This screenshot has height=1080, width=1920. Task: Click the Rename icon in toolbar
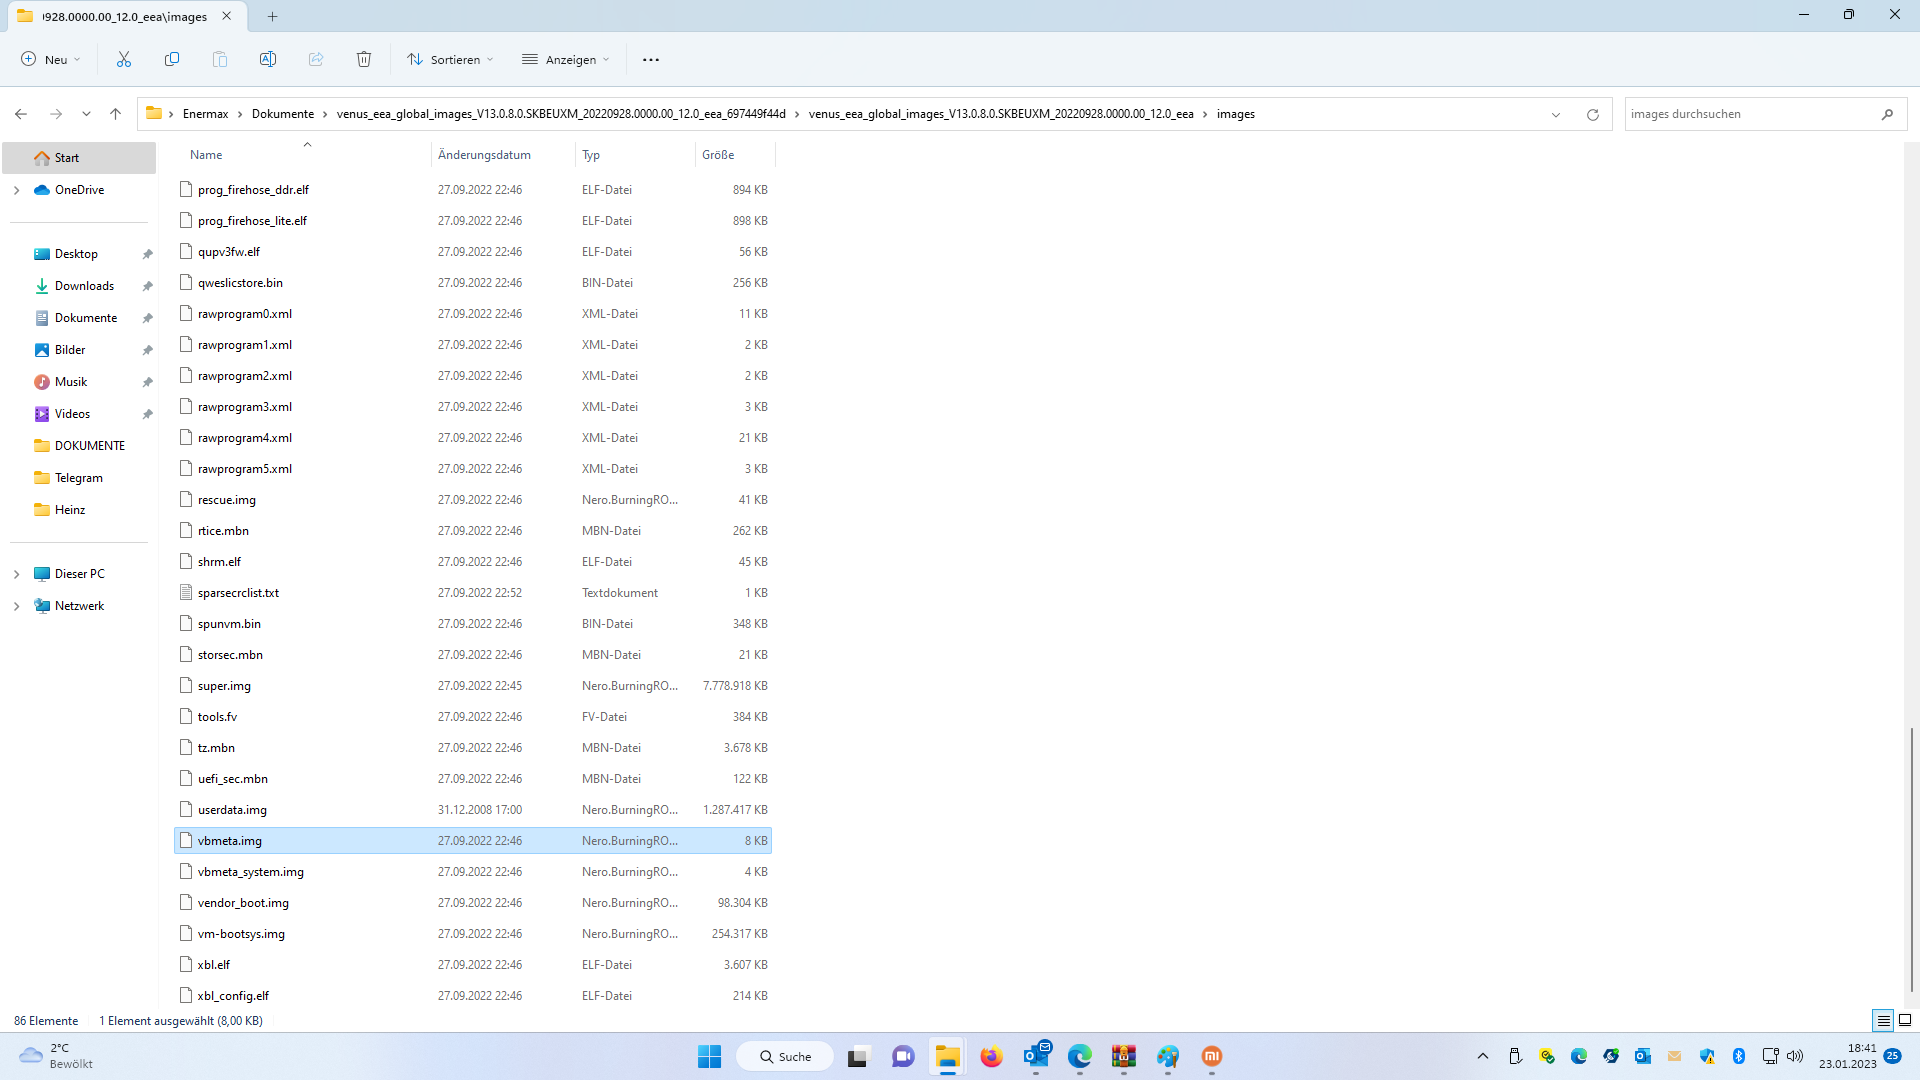[x=268, y=59]
